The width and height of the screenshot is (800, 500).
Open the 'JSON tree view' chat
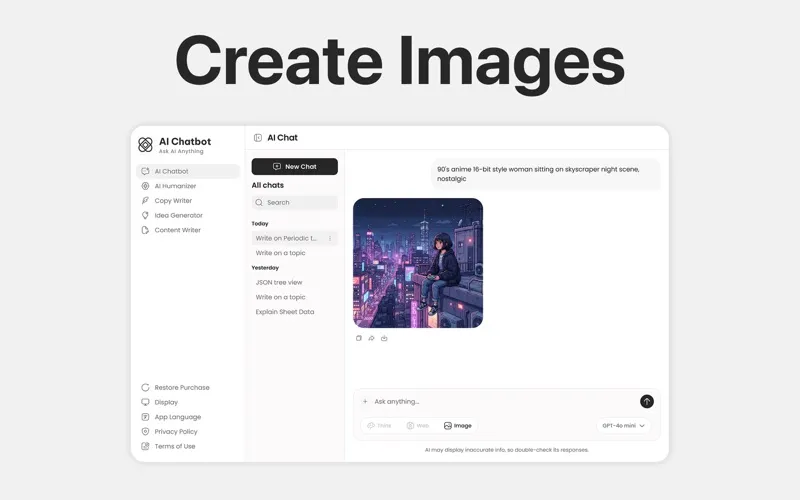(x=279, y=282)
